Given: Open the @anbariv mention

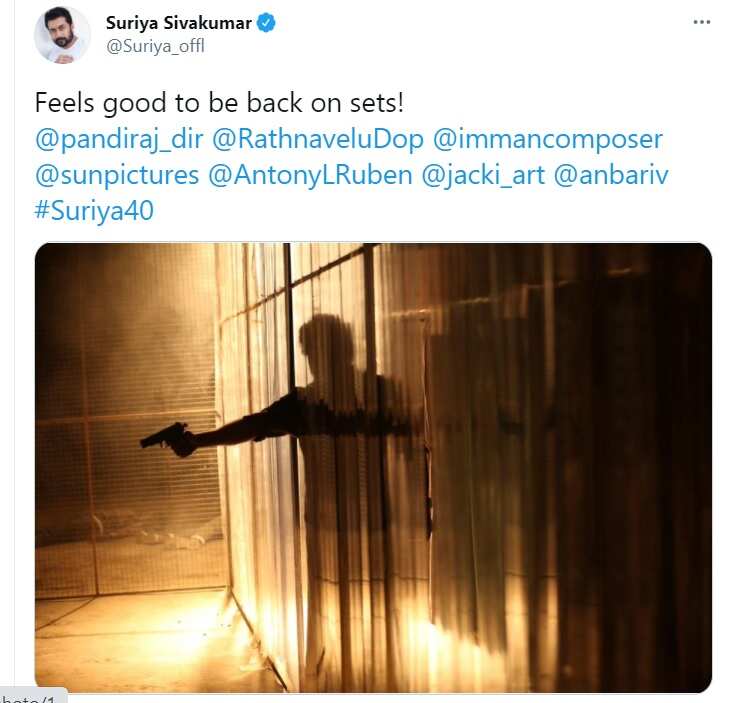Looking at the screenshot, I should 611,175.
